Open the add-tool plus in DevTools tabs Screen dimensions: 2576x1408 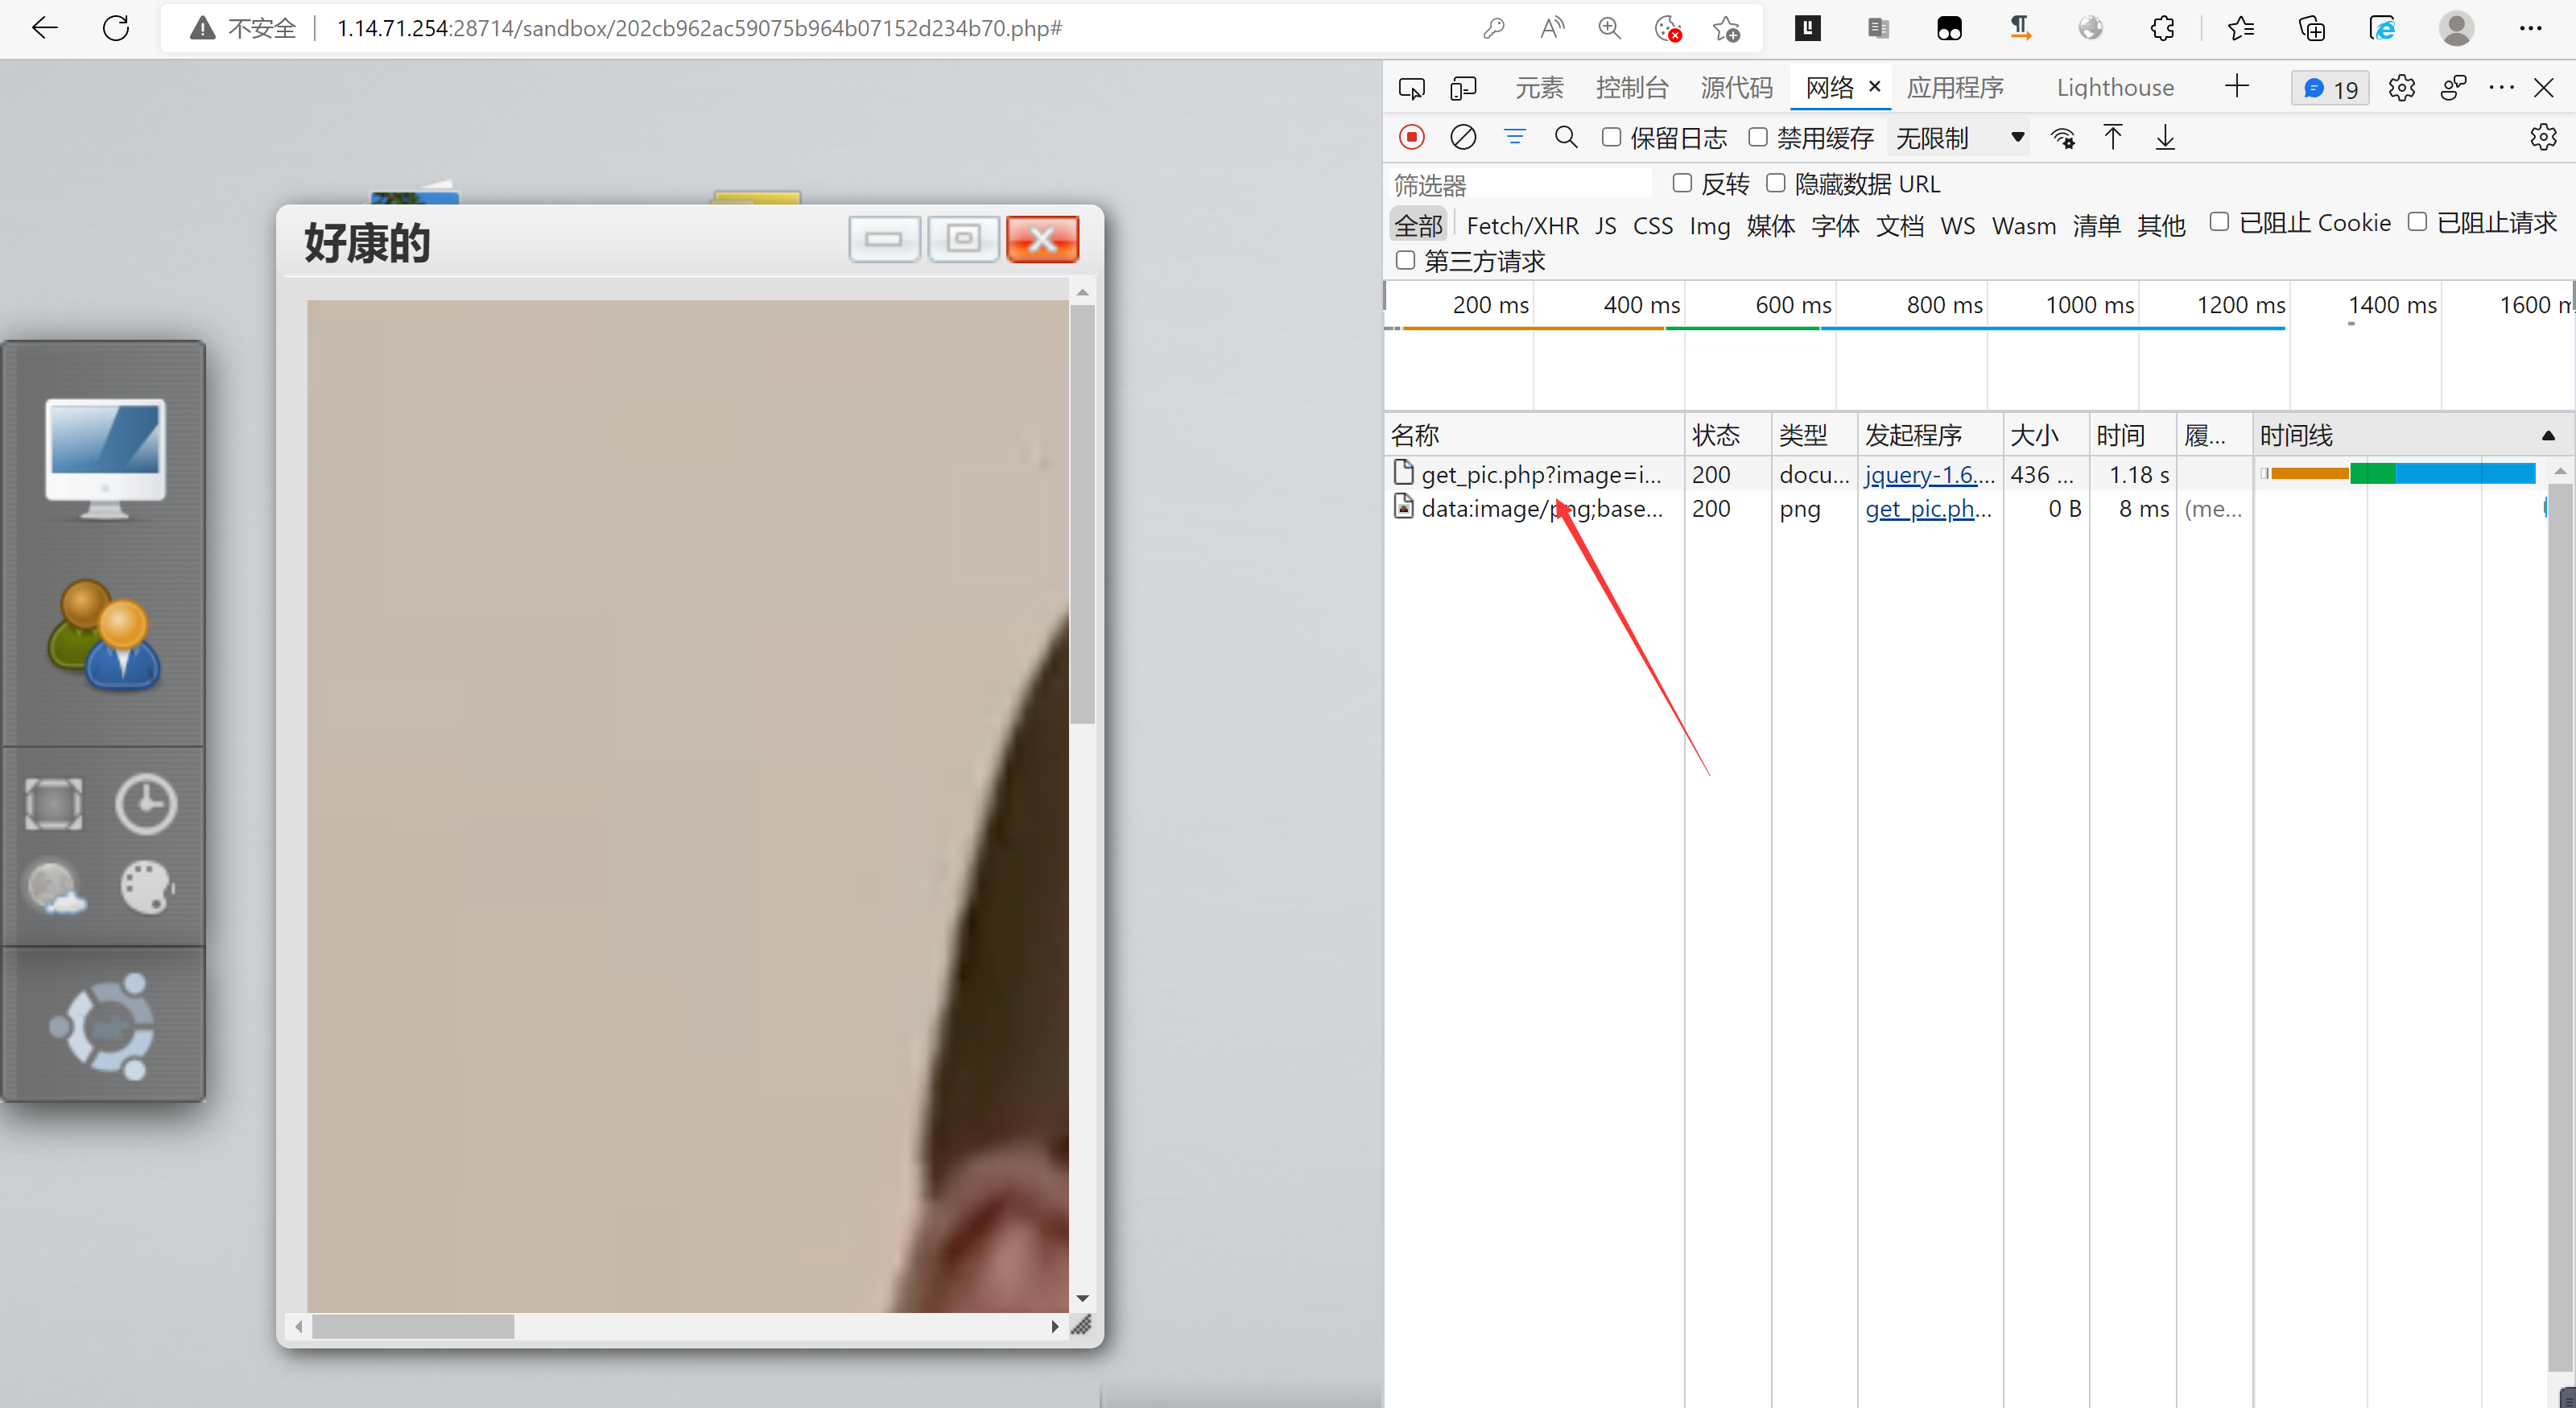tap(2236, 87)
